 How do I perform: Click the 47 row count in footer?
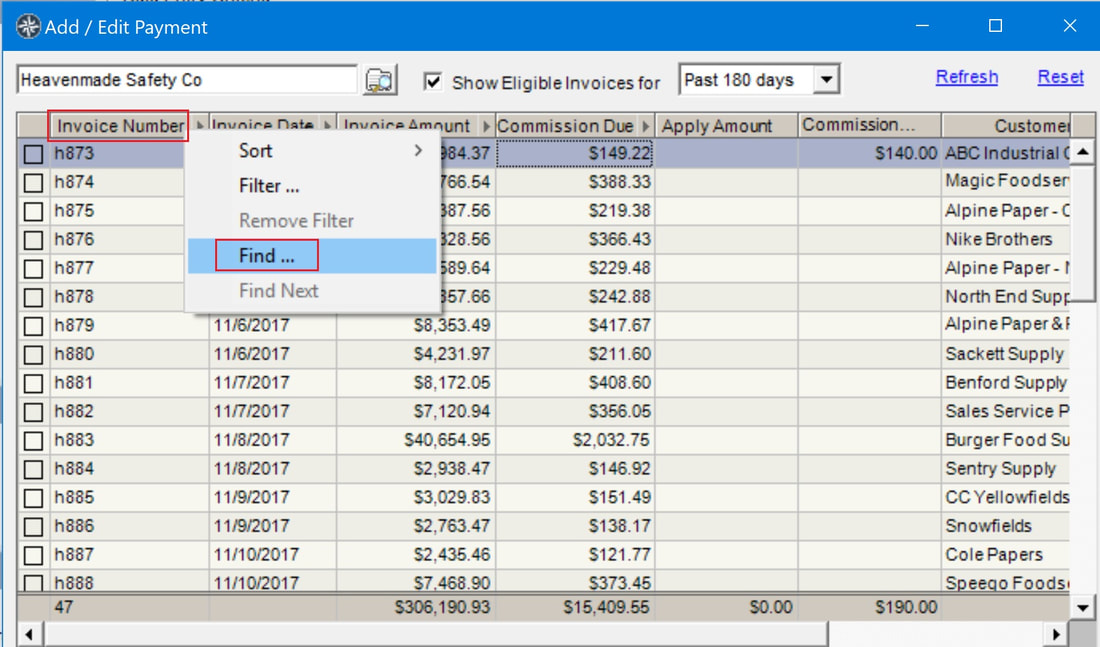pos(64,607)
